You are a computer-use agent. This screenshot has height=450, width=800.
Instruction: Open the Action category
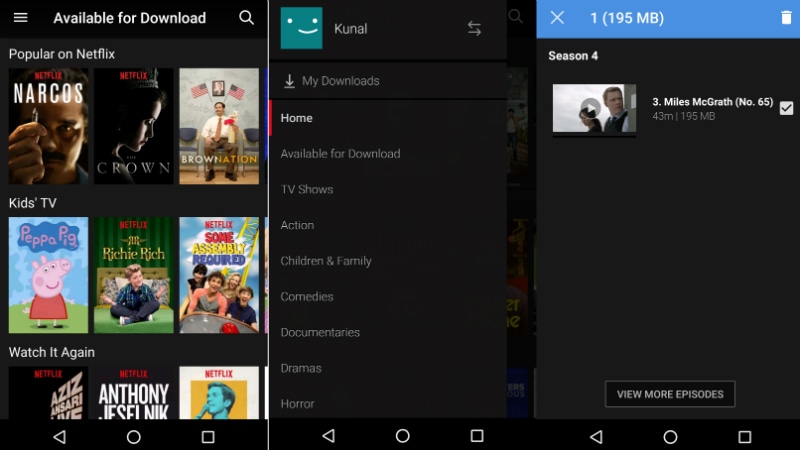pyautogui.click(x=388, y=225)
